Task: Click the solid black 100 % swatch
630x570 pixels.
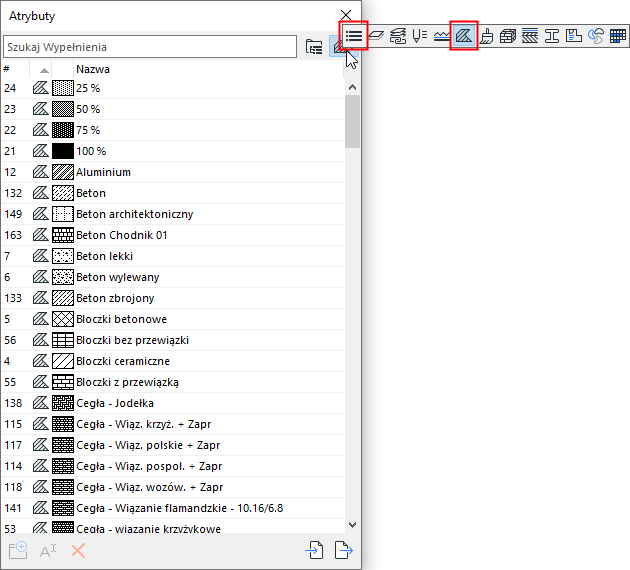Action: (63, 151)
